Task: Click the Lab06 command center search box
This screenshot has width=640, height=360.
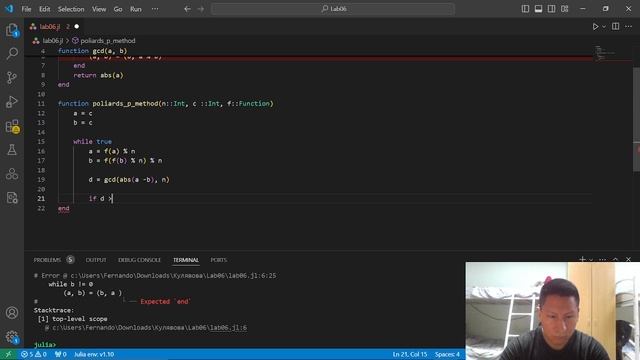Action: (x=333, y=9)
